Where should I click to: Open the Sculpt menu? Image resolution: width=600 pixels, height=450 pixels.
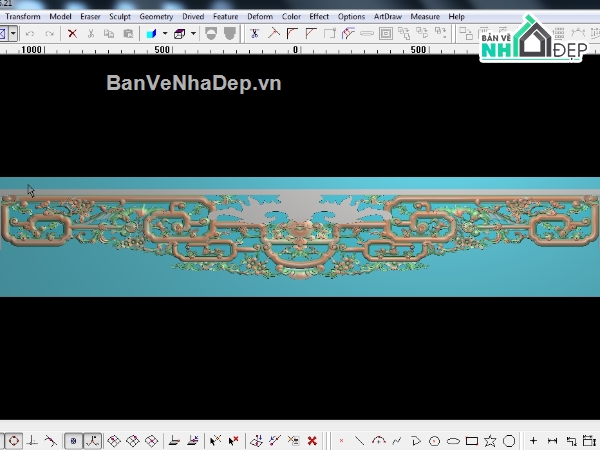coord(120,16)
